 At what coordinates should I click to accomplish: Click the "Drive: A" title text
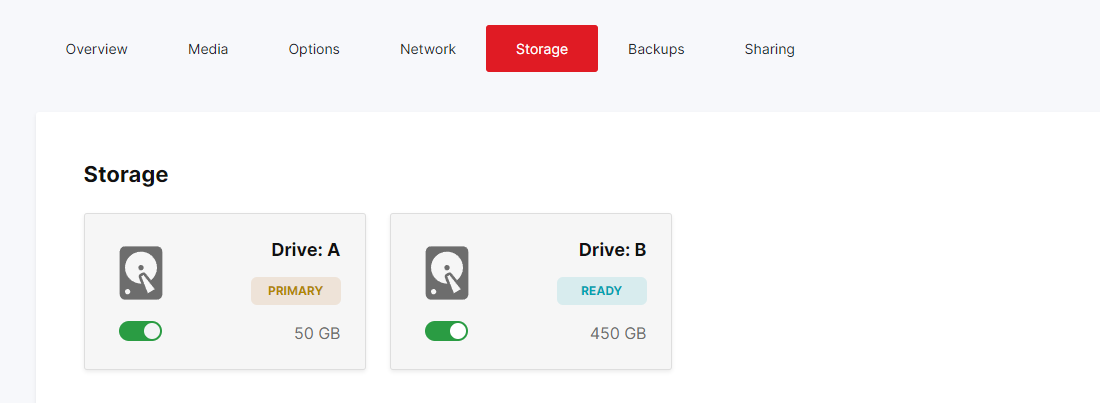click(x=306, y=250)
